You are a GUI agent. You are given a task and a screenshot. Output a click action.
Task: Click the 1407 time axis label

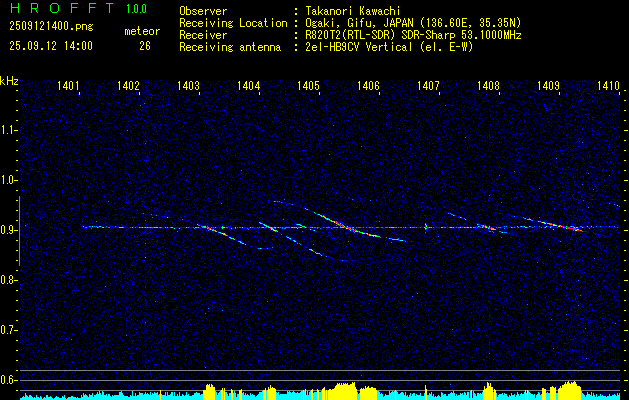coord(428,85)
